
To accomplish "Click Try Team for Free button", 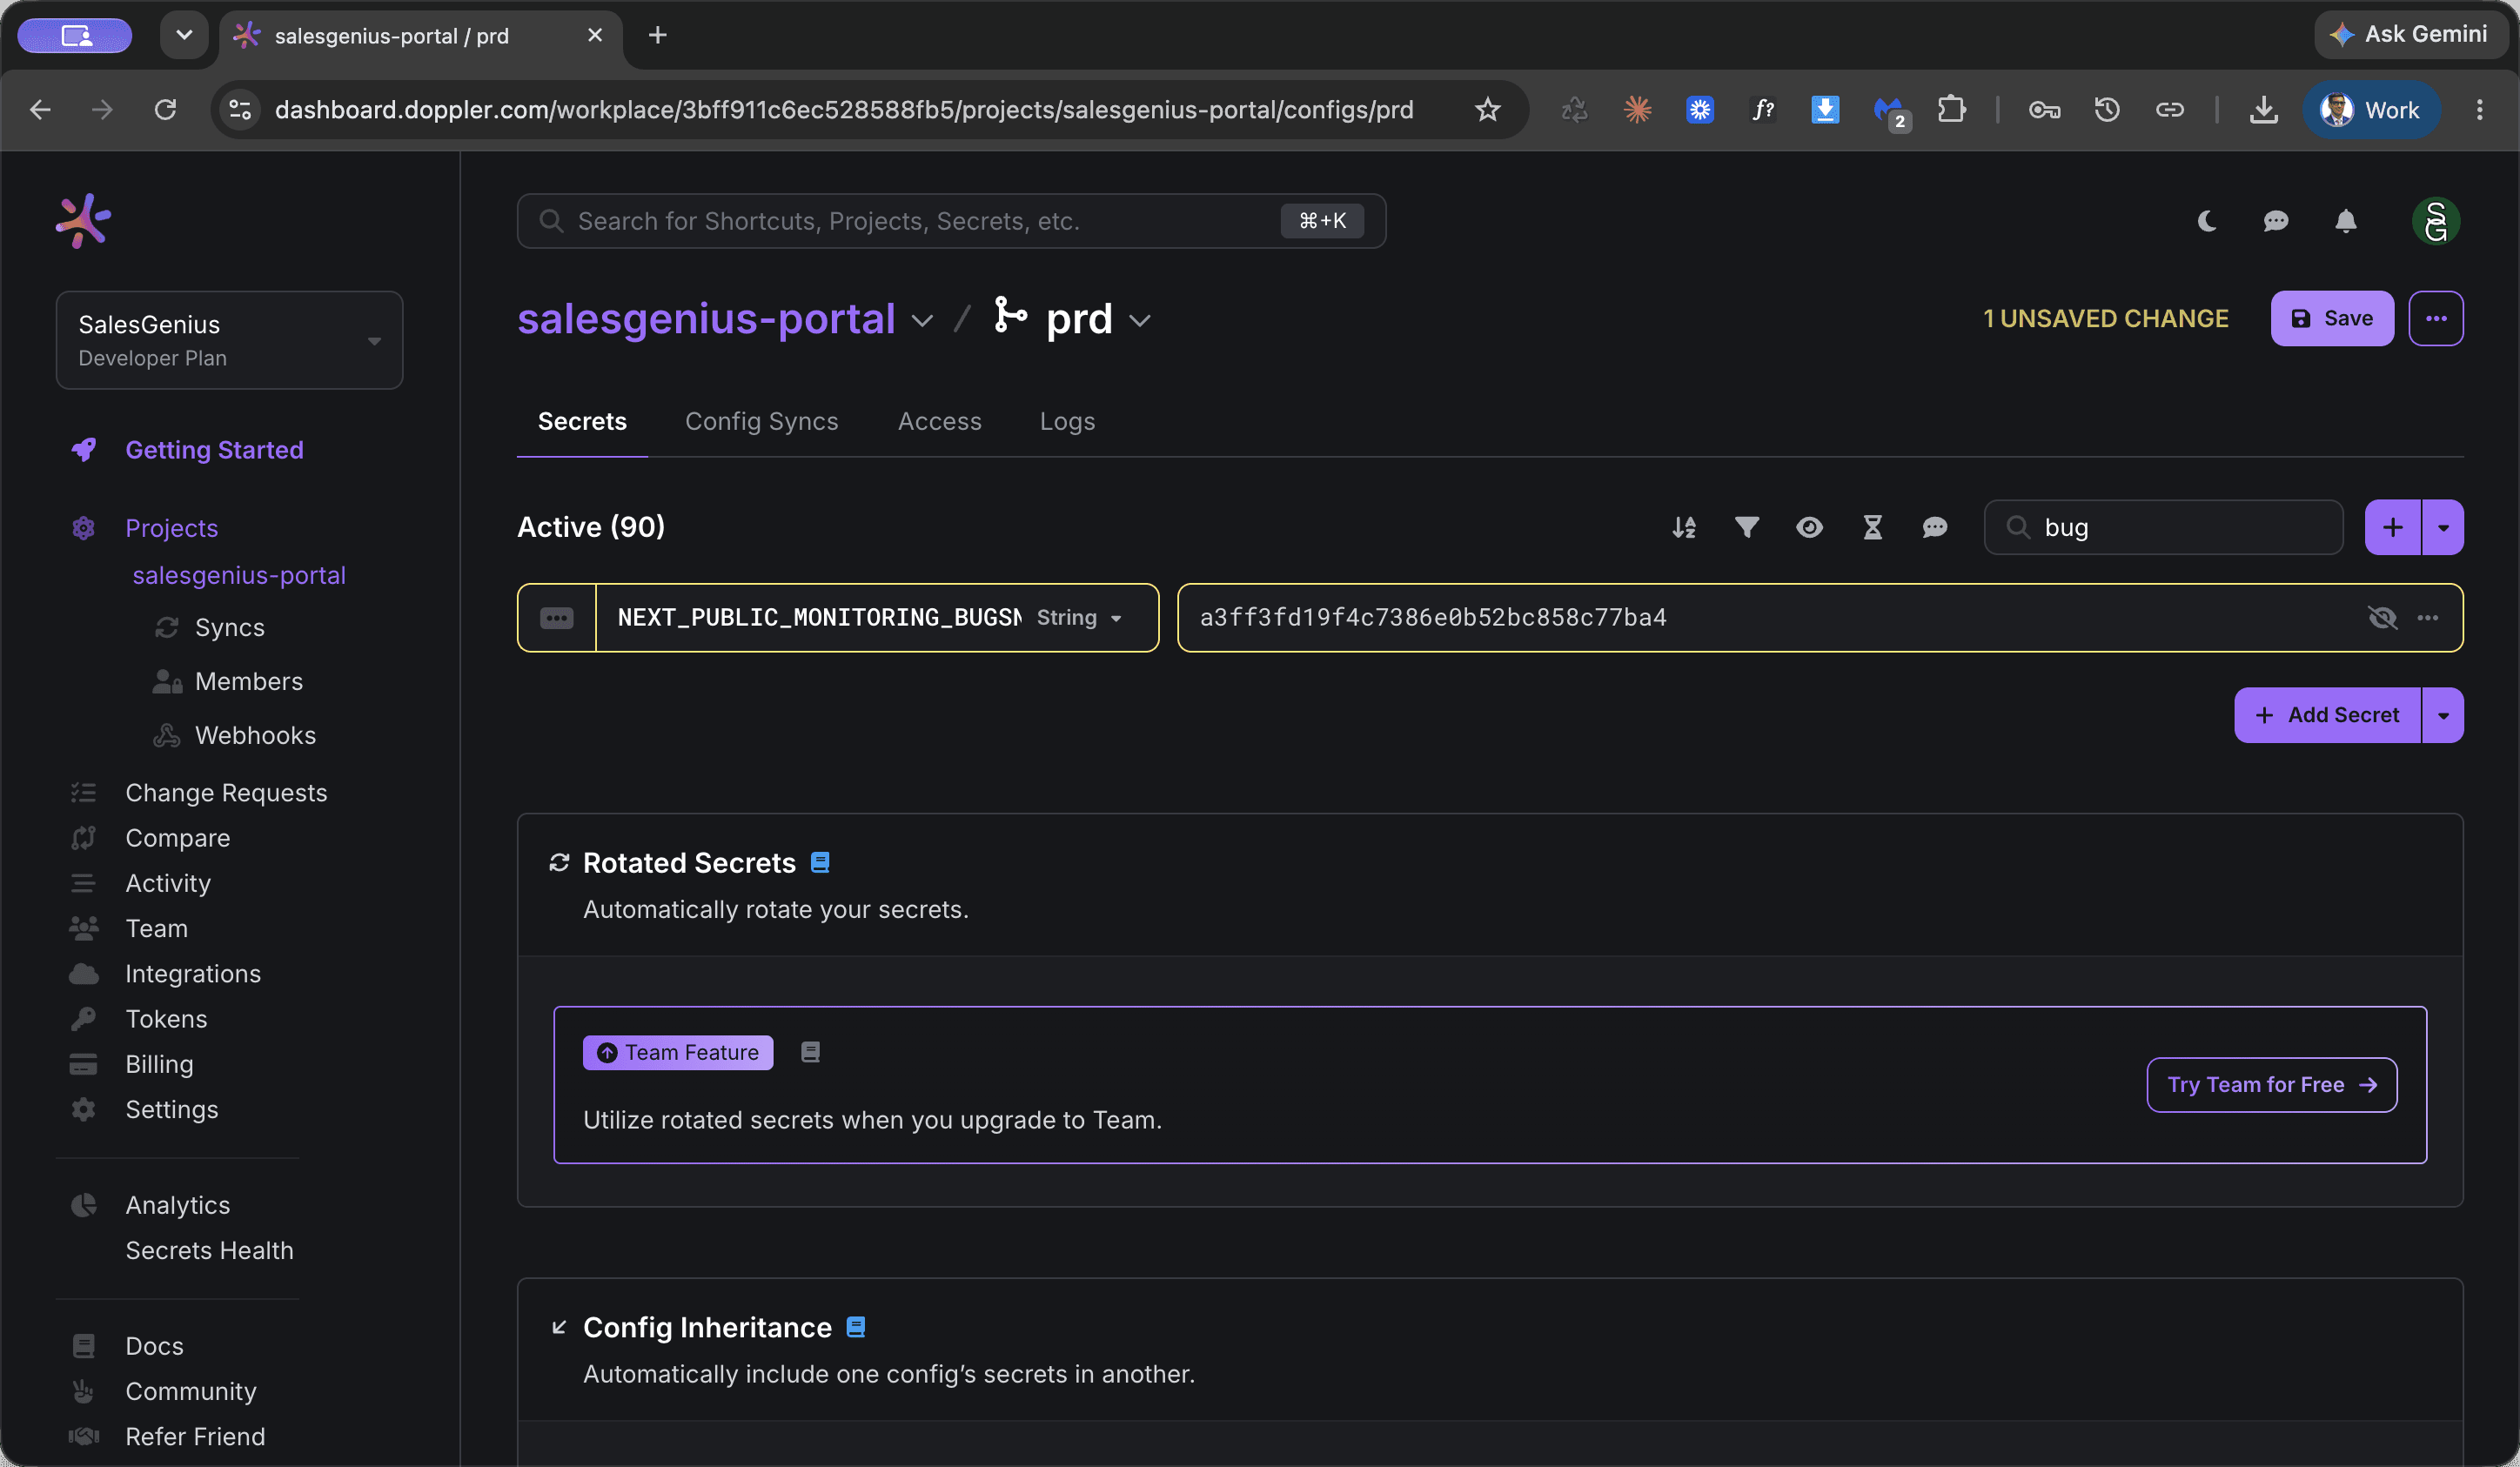I will pos(2271,1085).
